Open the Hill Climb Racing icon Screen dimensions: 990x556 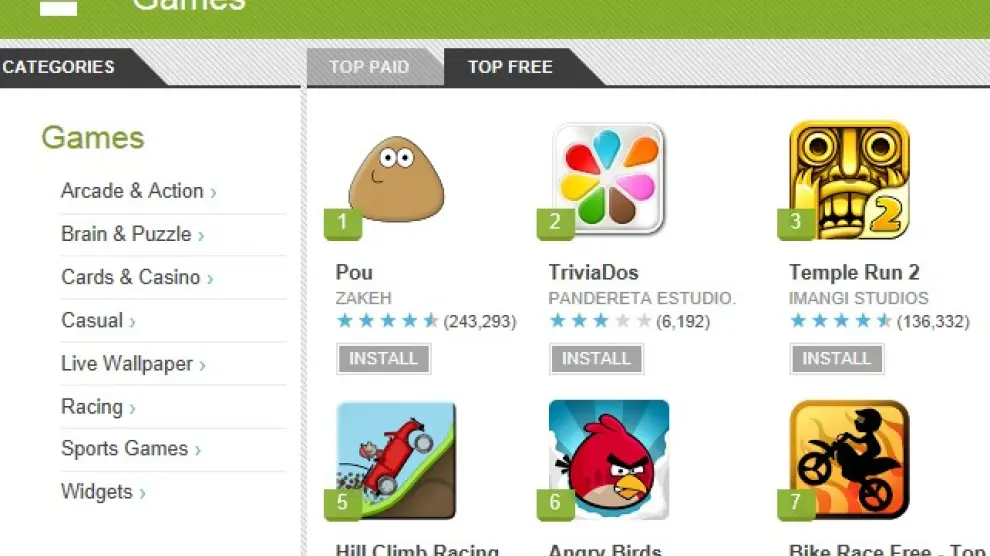click(396, 459)
